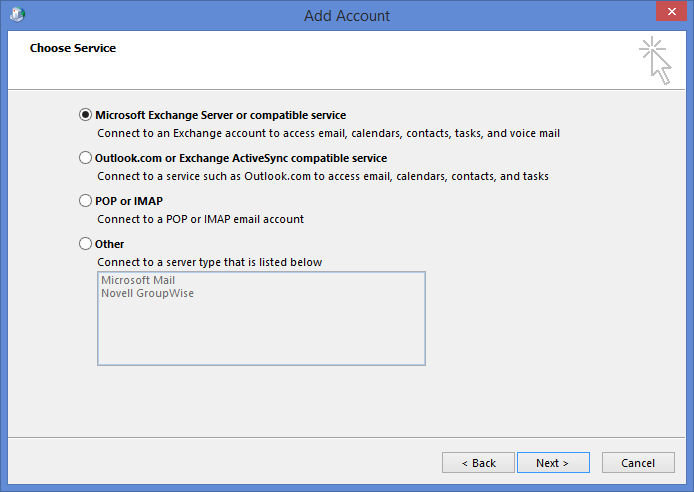Cancel the account setup

[638, 463]
